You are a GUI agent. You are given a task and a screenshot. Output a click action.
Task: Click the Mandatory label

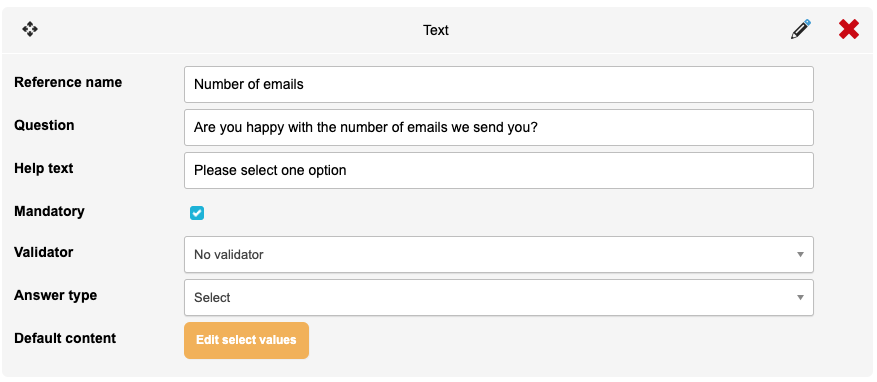49,211
